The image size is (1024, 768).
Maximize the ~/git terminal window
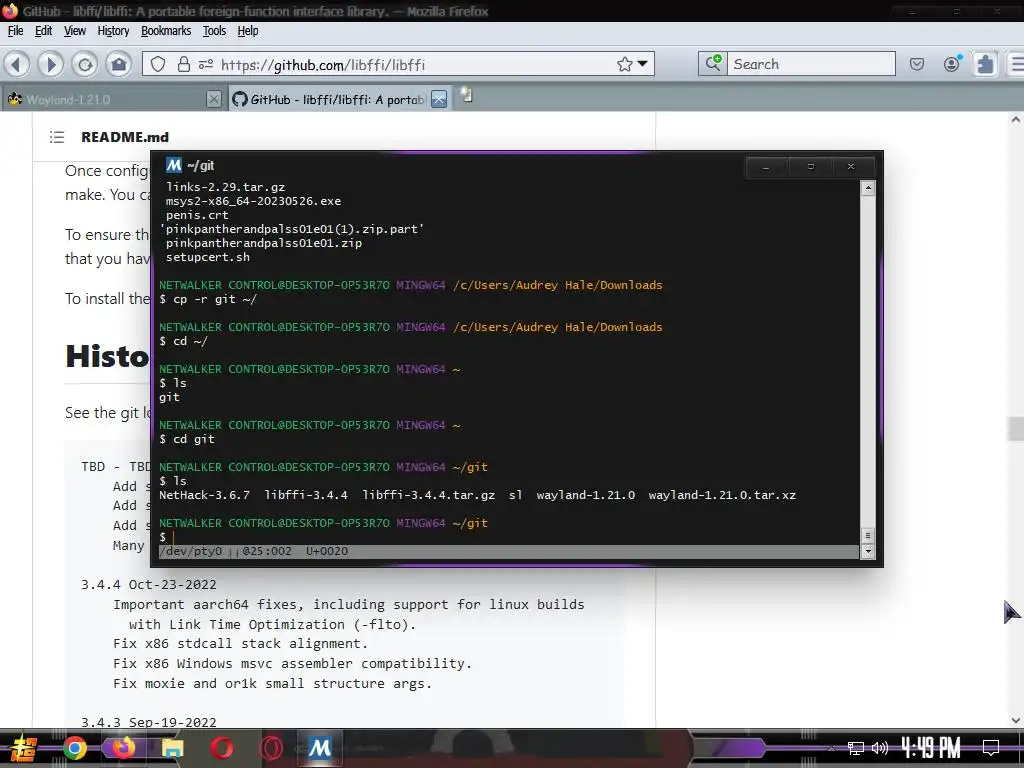pos(810,167)
